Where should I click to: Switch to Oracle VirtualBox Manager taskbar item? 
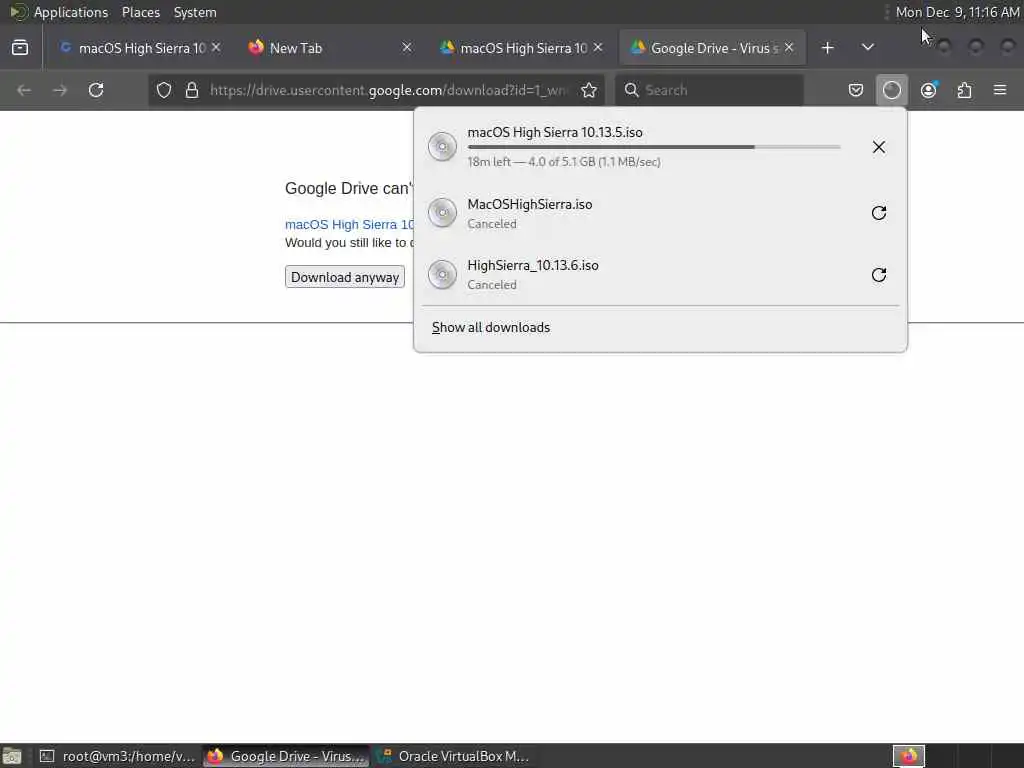[x=455, y=756]
